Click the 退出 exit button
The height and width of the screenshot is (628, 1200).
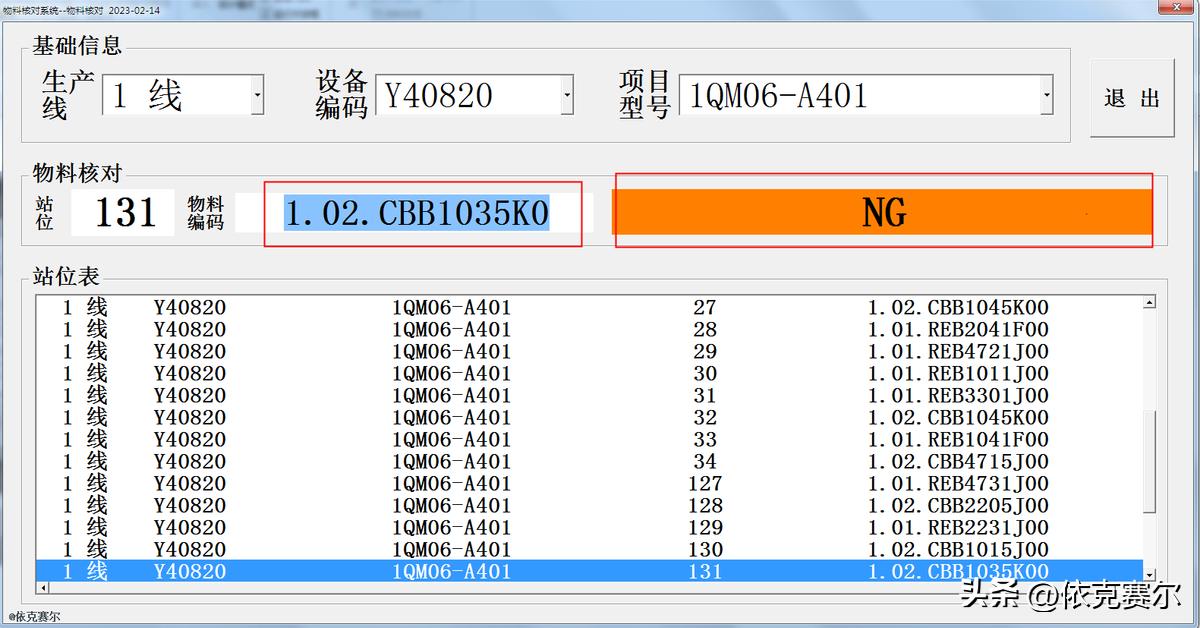[1131, 97]
